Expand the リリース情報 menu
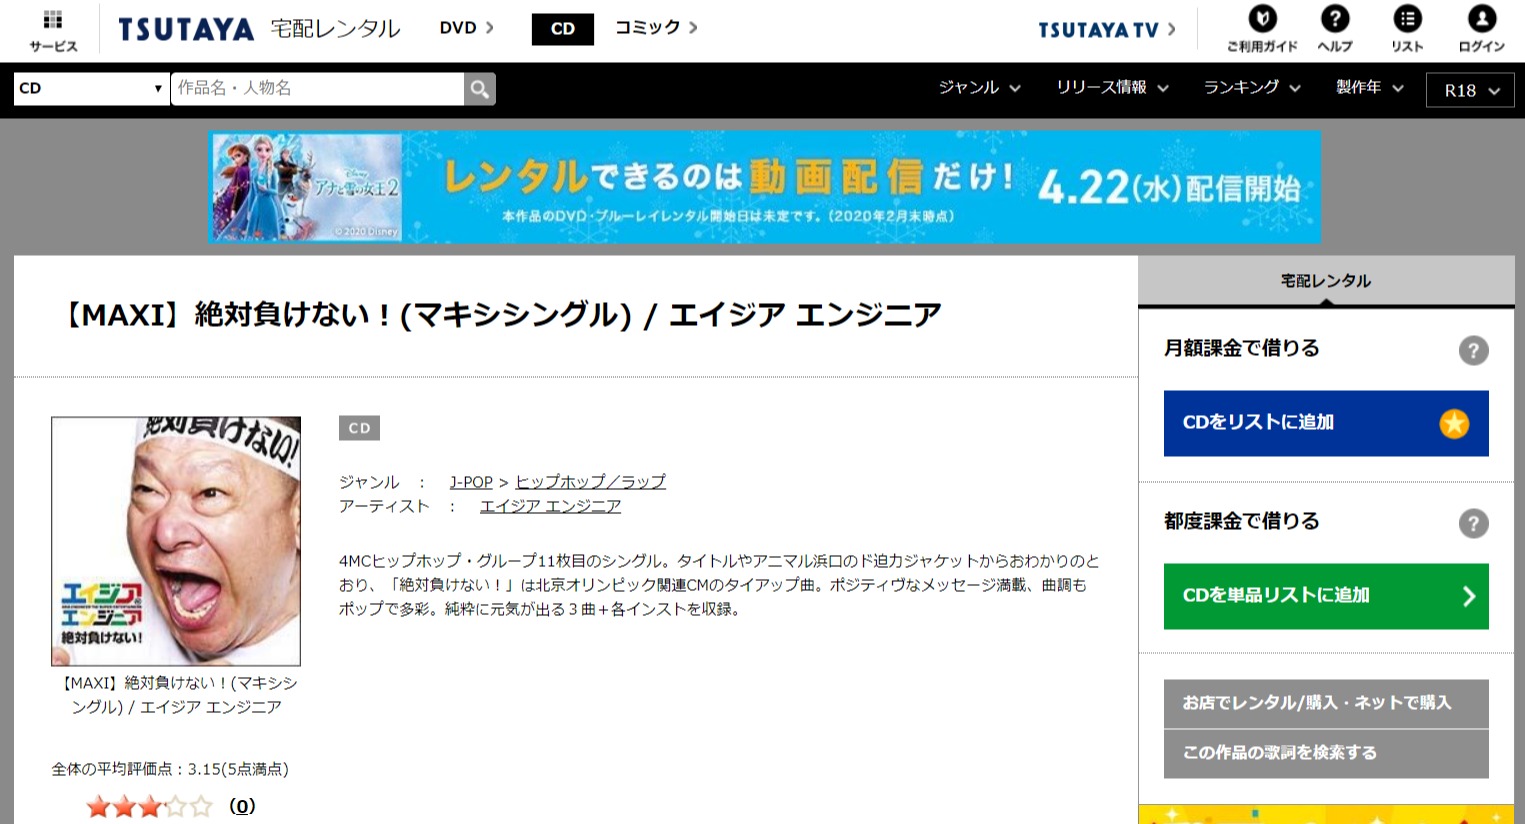1525x824 pixels. coord(1112,88)
